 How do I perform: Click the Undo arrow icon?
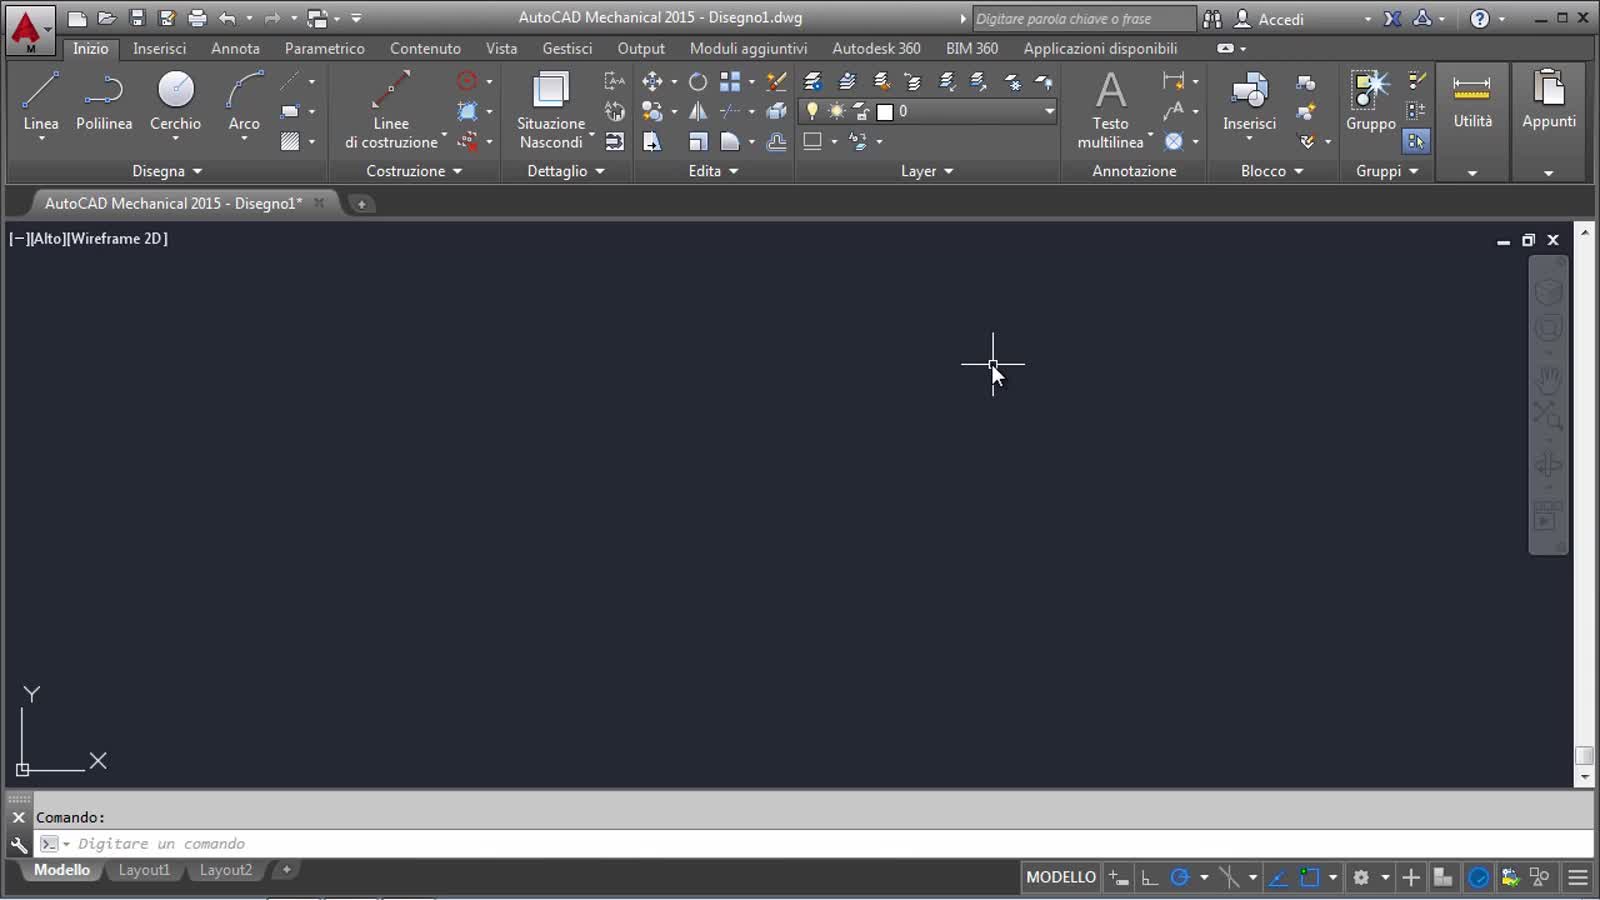[227, 18]
